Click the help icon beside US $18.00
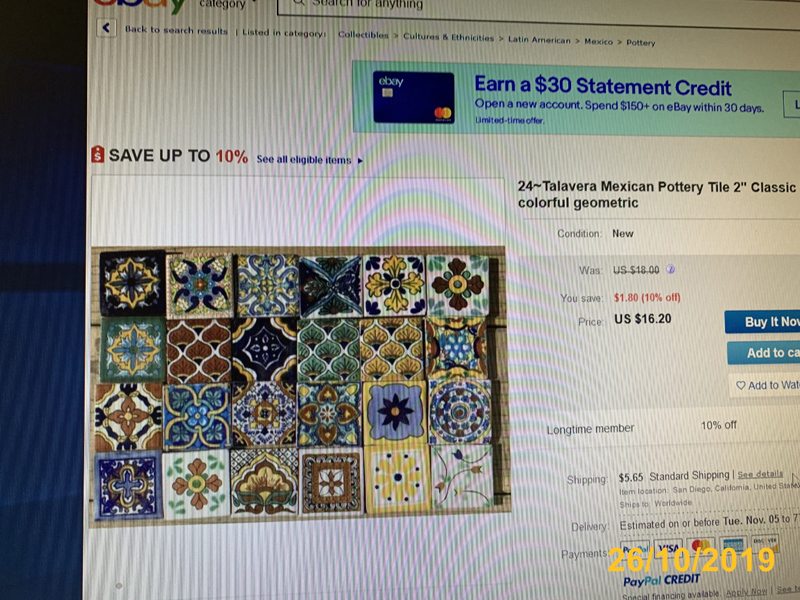This screenshot has height=600, width=800. pyautogui.click(x=670, y=269)
